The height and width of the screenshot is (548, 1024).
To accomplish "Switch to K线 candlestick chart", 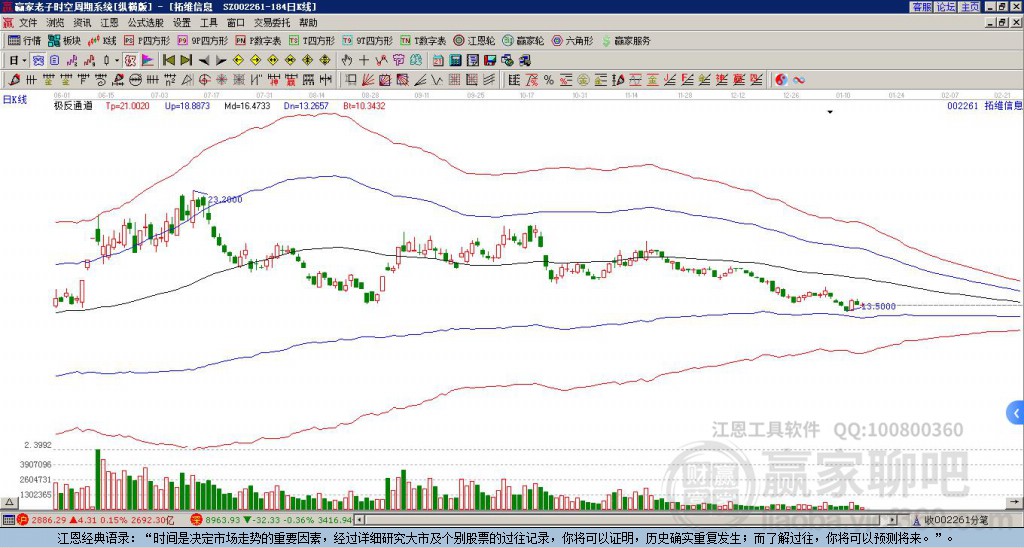I will 102,40.
